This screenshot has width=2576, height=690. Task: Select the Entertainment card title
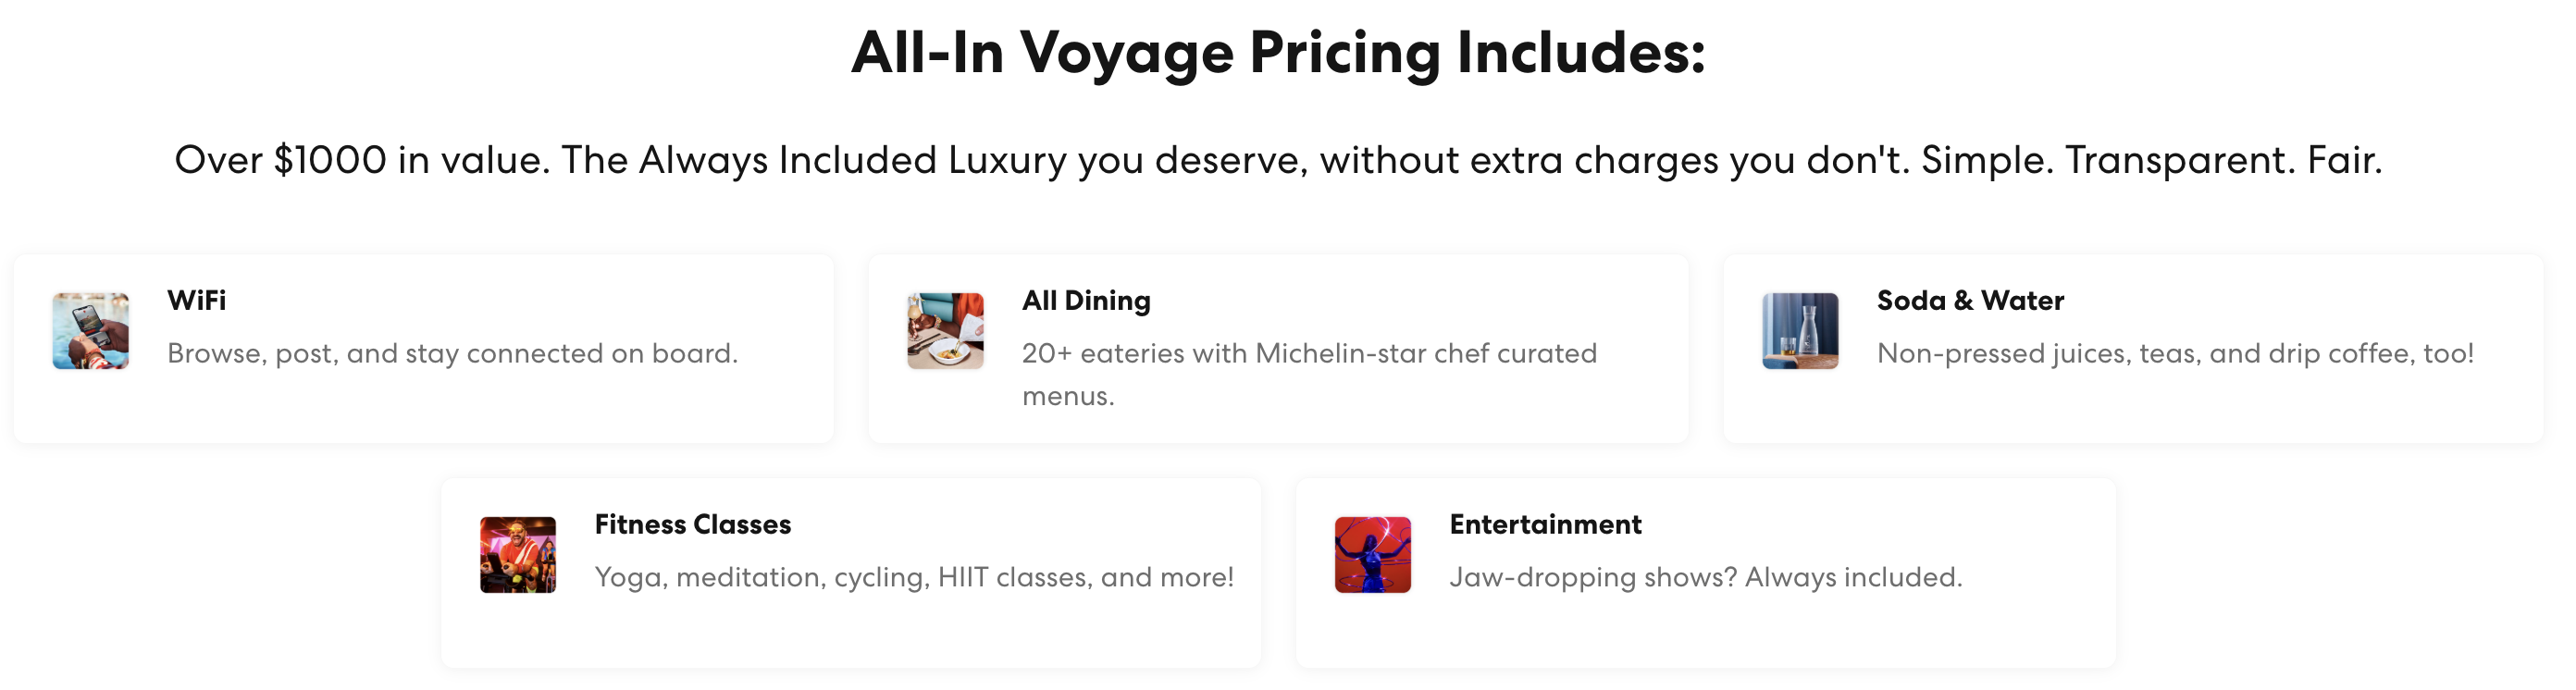click(x=1546, y=525)
